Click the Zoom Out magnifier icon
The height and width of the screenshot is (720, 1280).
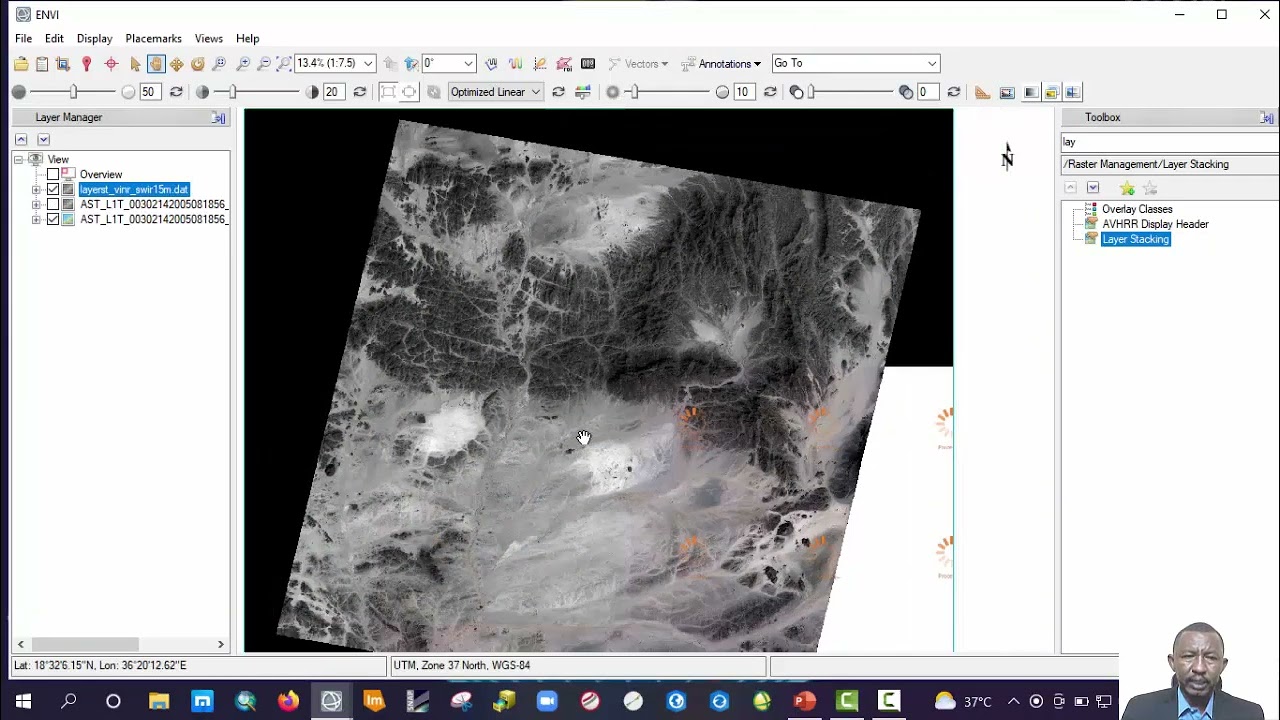[264, 64]
